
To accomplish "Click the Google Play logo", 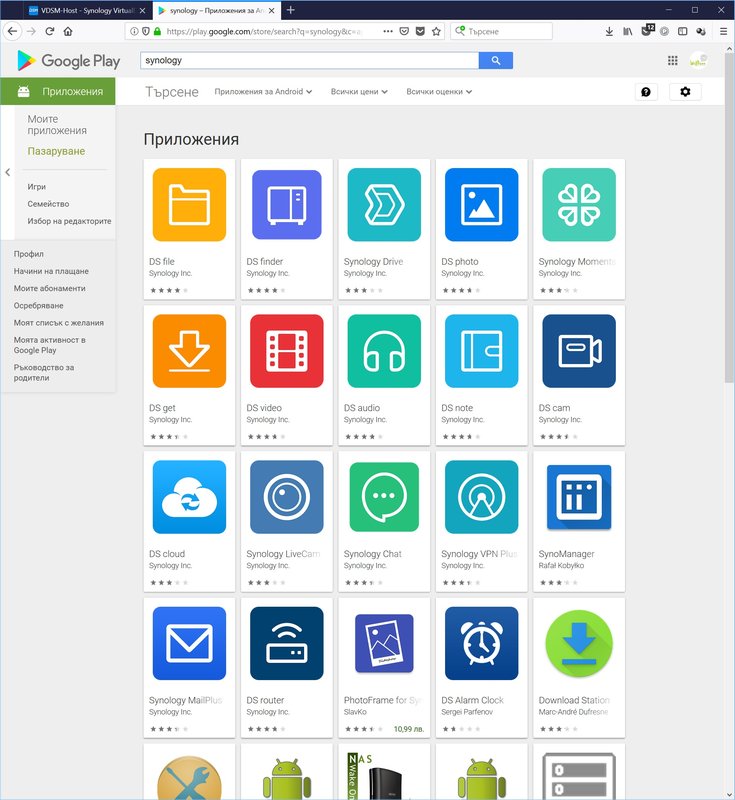I will click(69, 61).
